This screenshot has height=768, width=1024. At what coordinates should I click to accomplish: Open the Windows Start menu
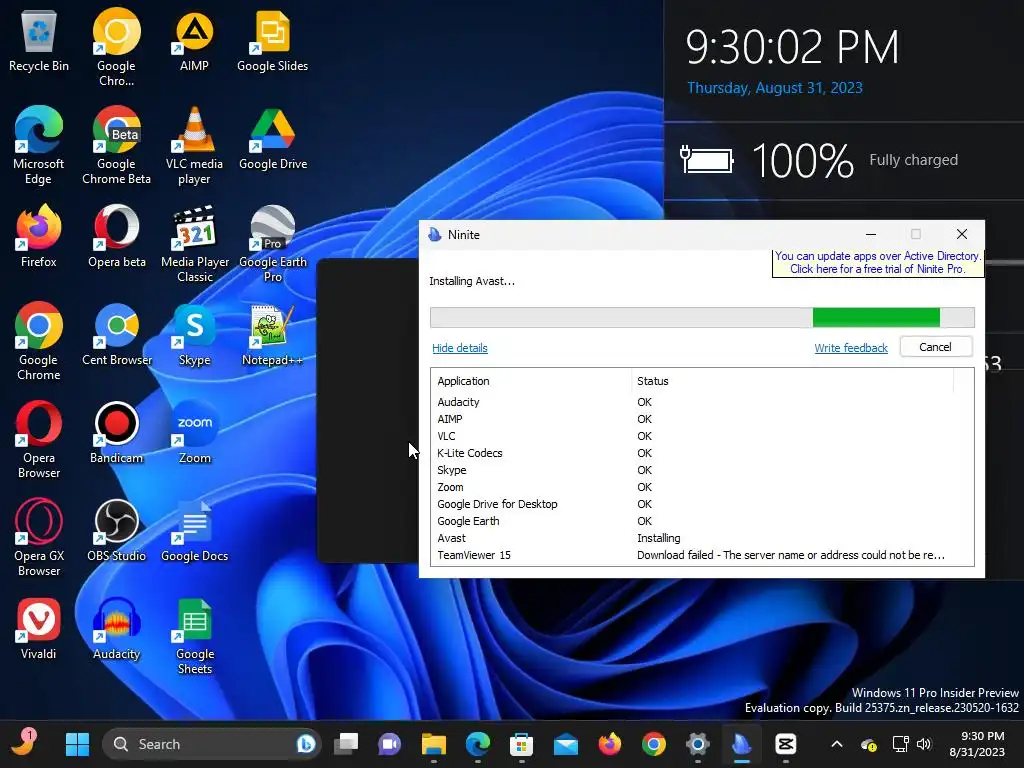click(77, 744)
